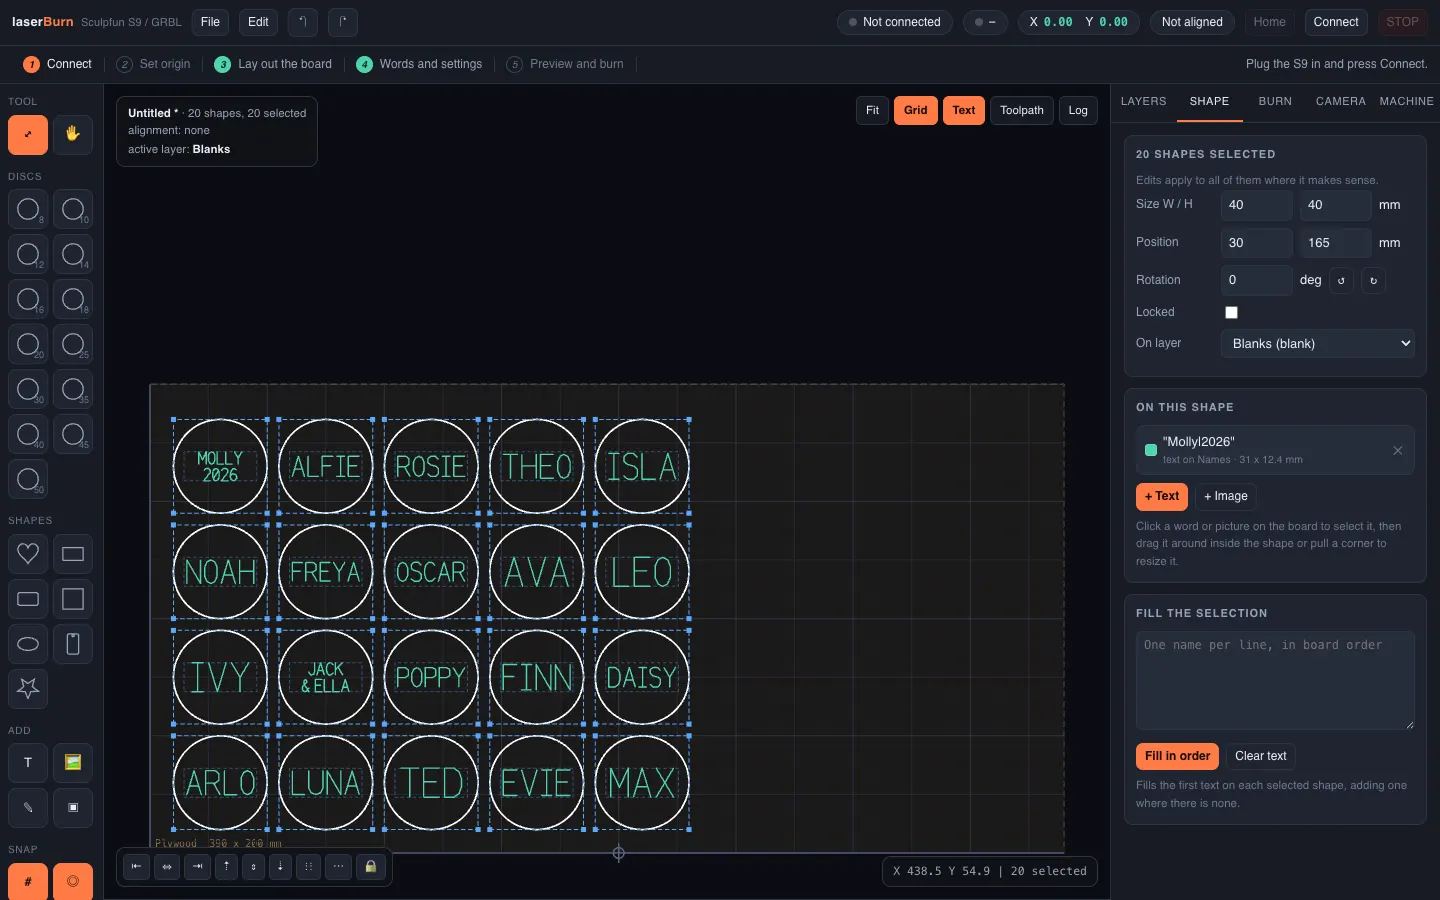Open the File menu

click(x=210, y=22)
